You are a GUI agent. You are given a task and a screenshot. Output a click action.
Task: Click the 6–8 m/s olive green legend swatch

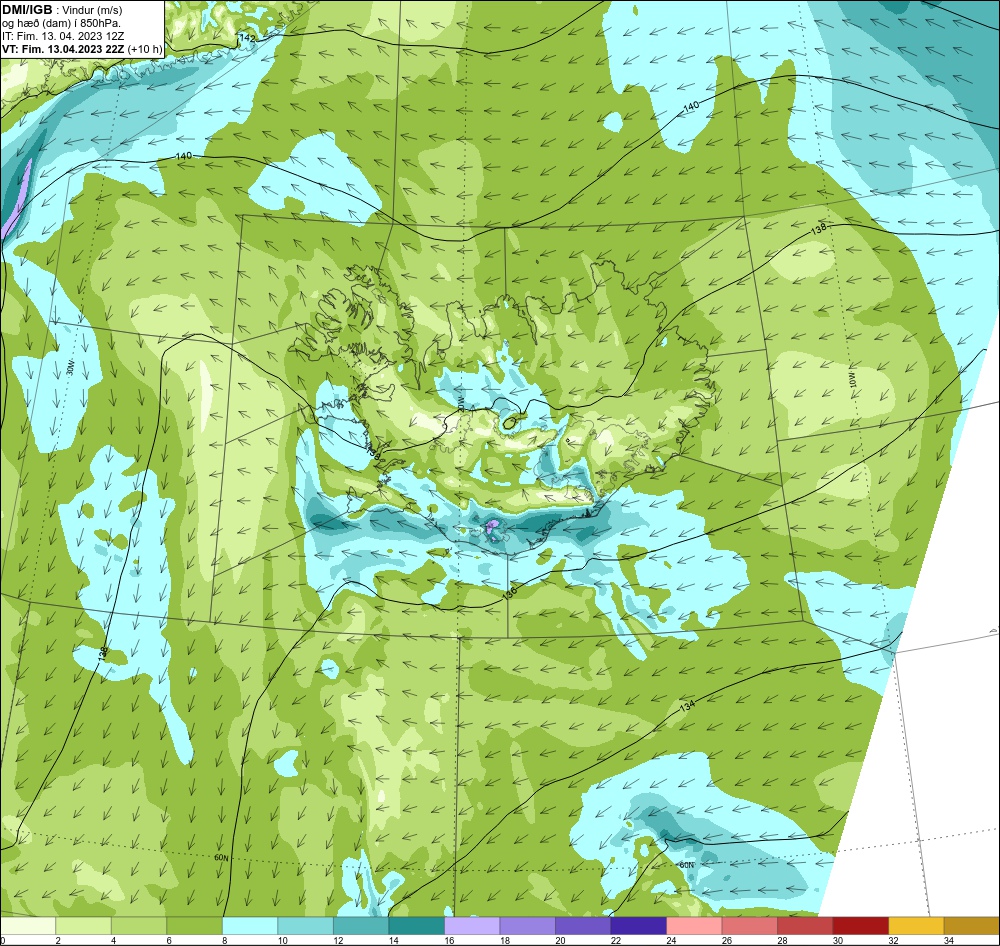[195, 925]
